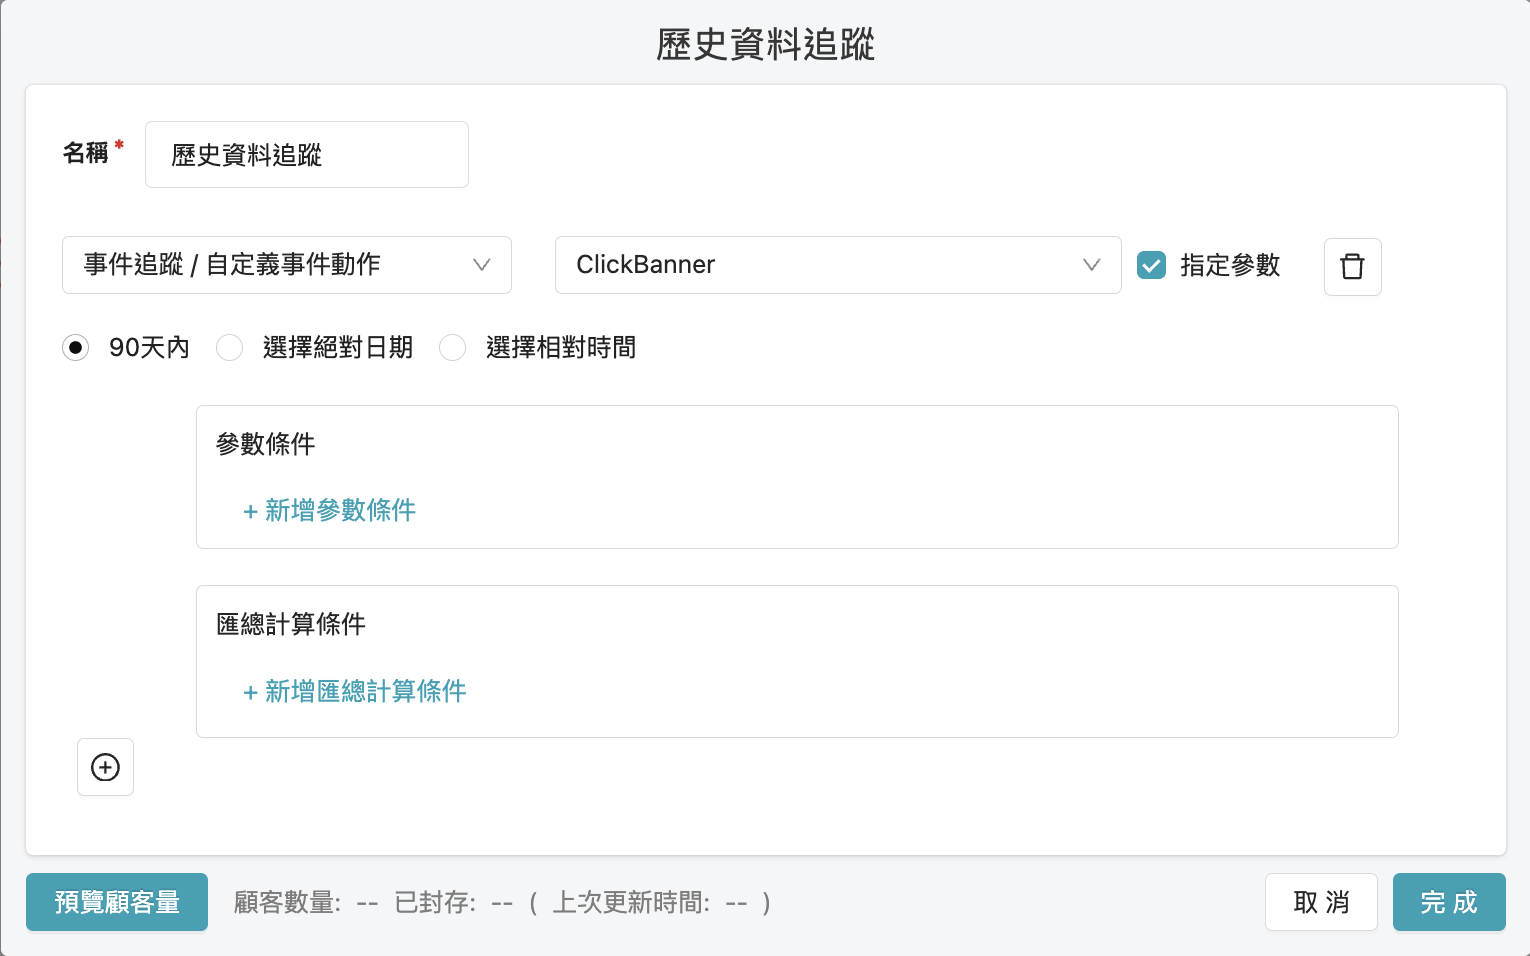Click the red asterisk beside 名稱
1530x956 pixels.
(x=118, y=145)
